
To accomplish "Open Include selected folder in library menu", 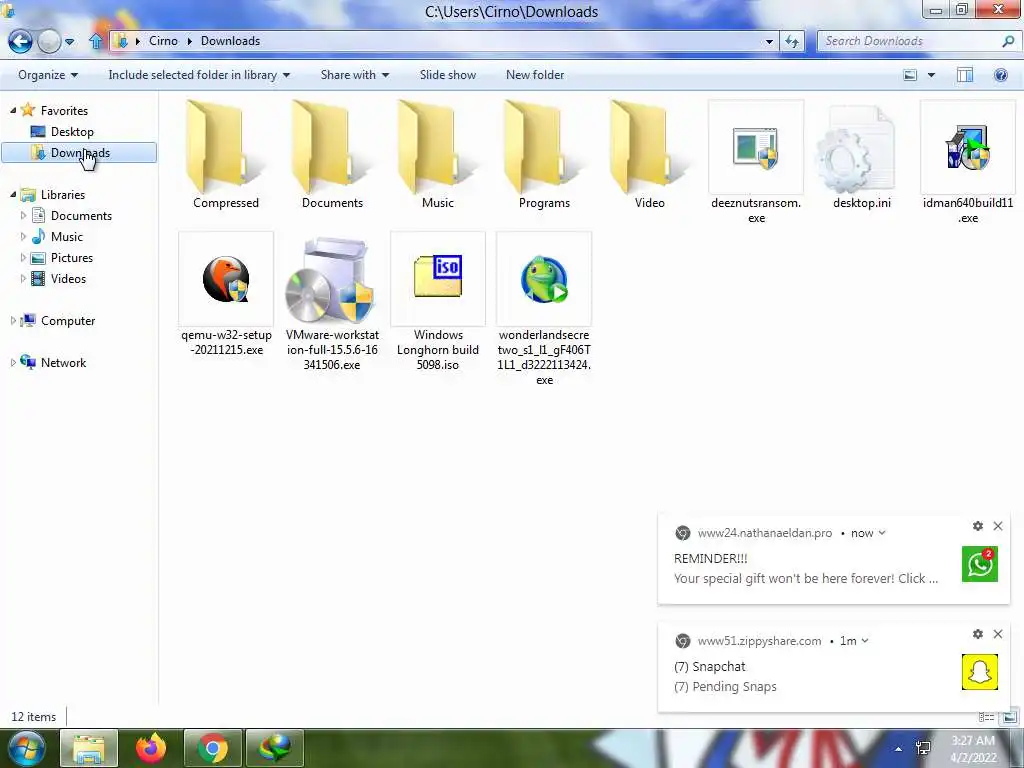I will [199, 75].
